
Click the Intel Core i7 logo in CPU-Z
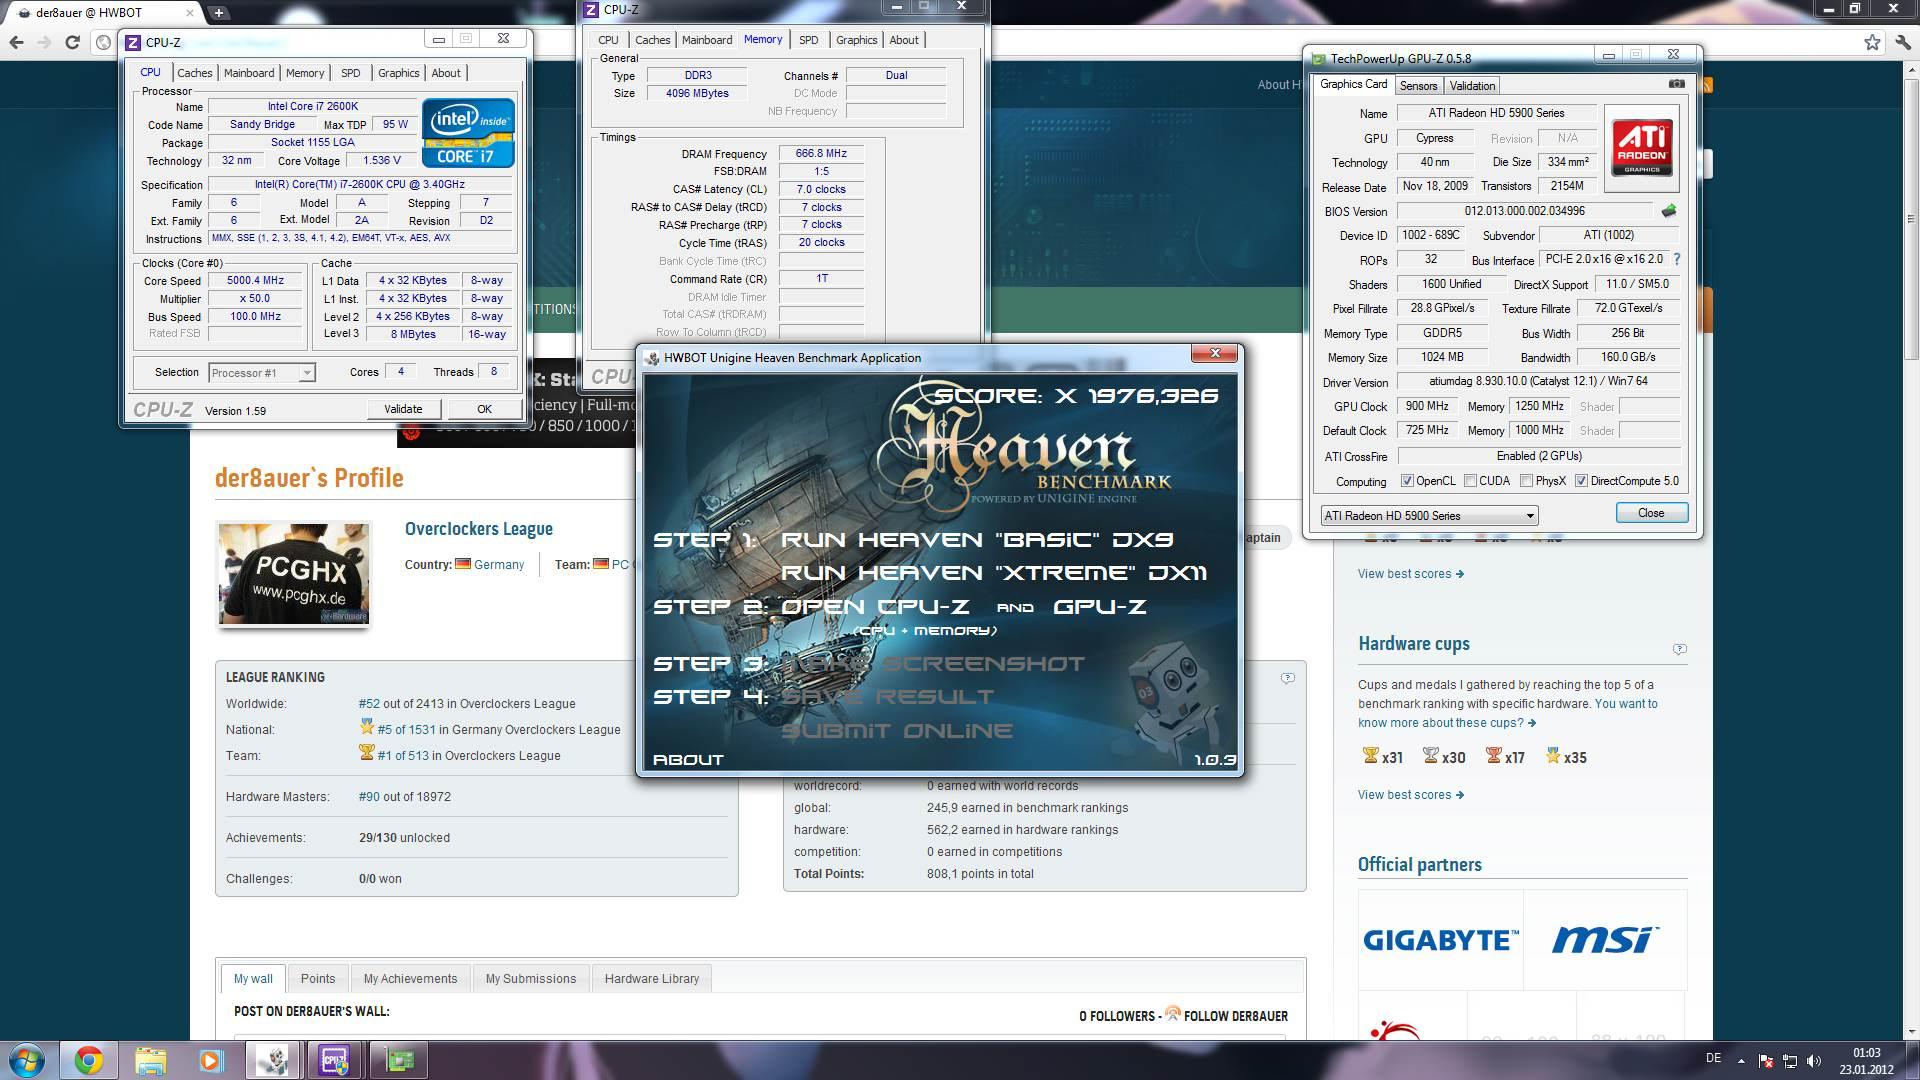pyautogui.click(x=468, y=133)
